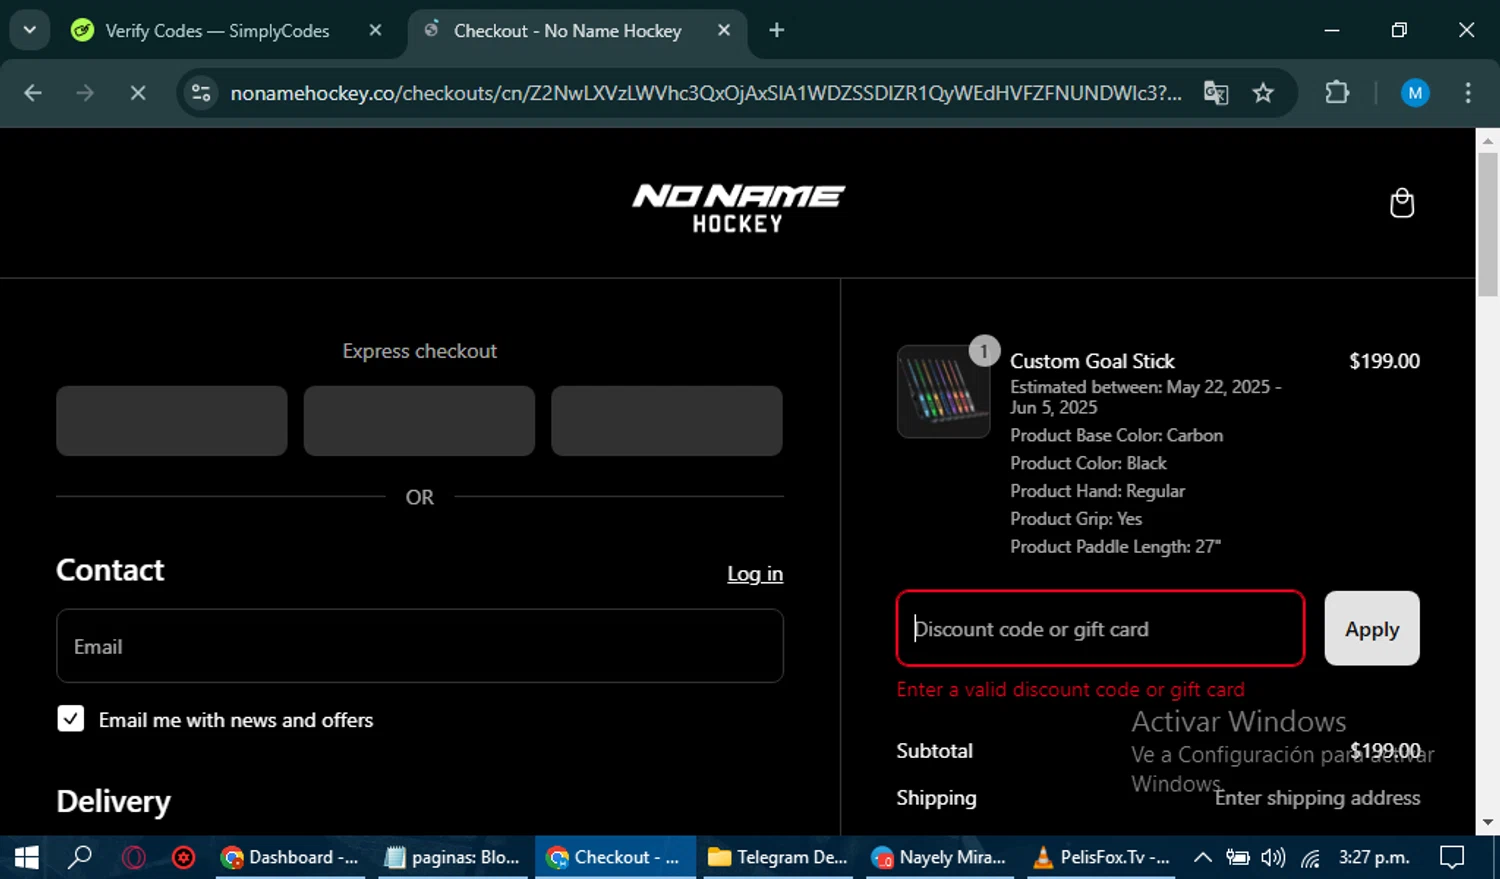Click the Discount code or gift card field
The height and width of the screenshot is (879, 1500).
(x=1100, y=628)
